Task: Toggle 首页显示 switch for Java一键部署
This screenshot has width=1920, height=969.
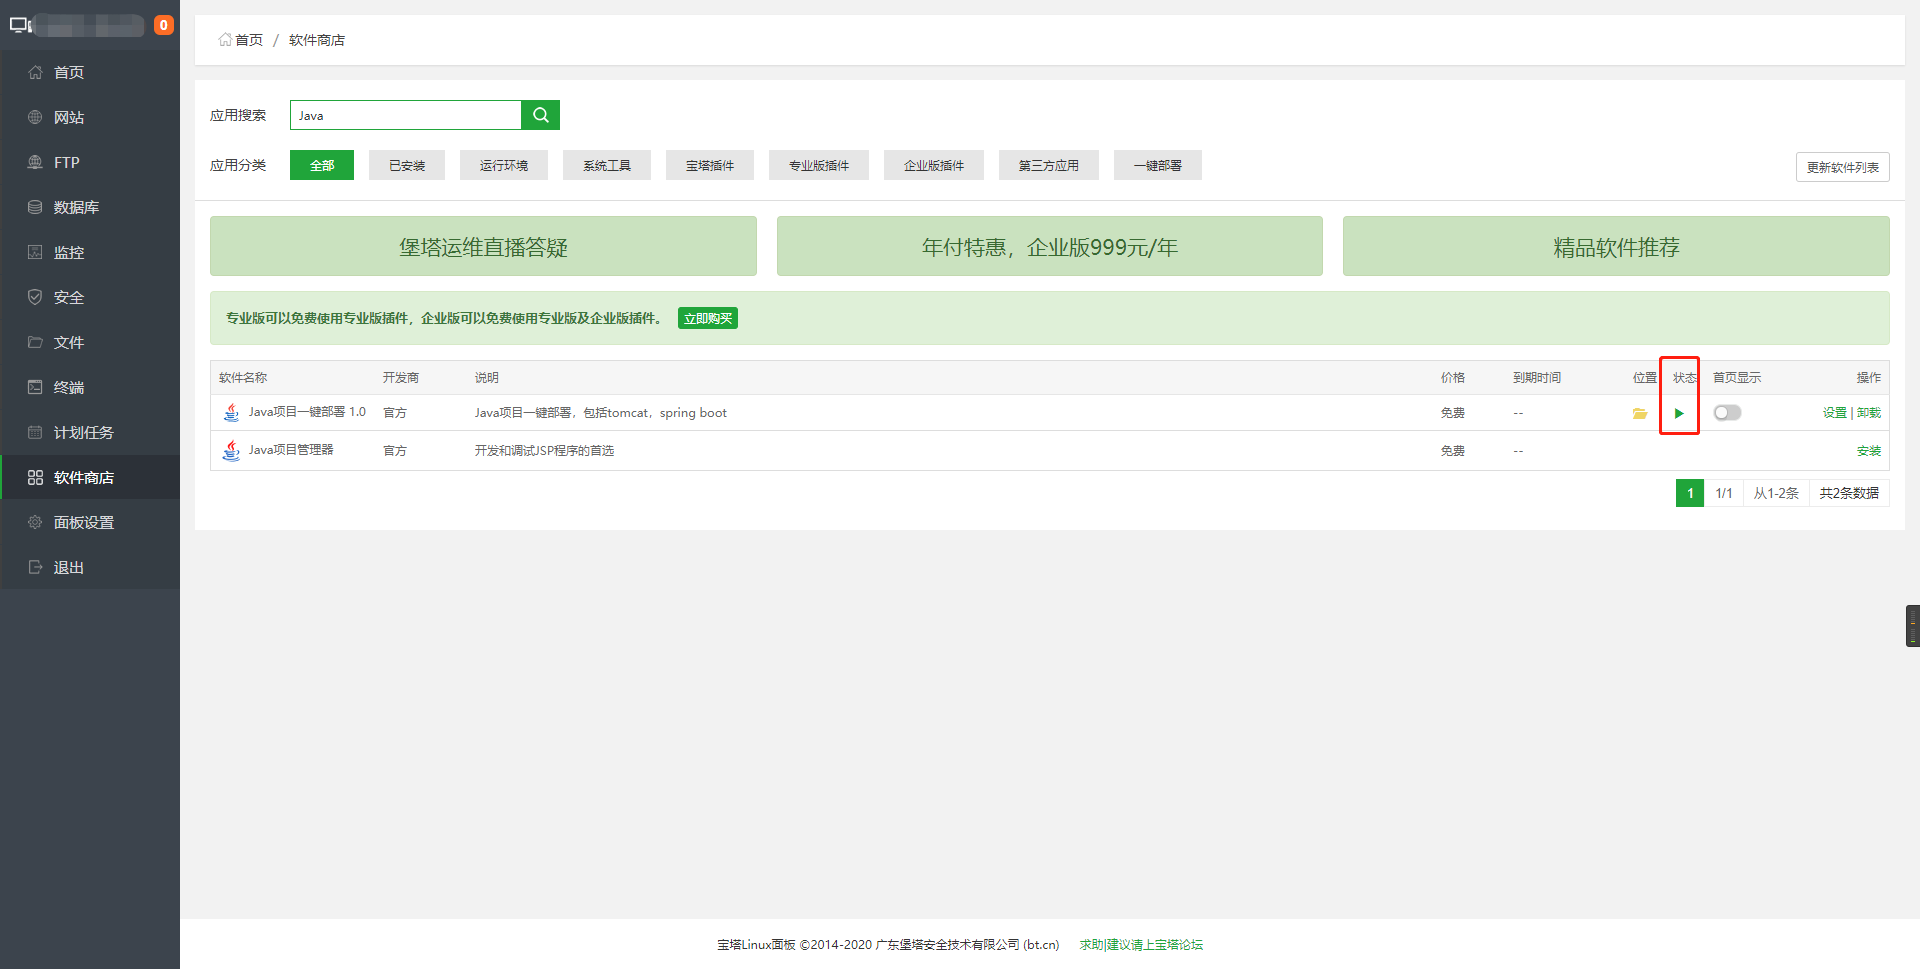Action: (1727, 413)
